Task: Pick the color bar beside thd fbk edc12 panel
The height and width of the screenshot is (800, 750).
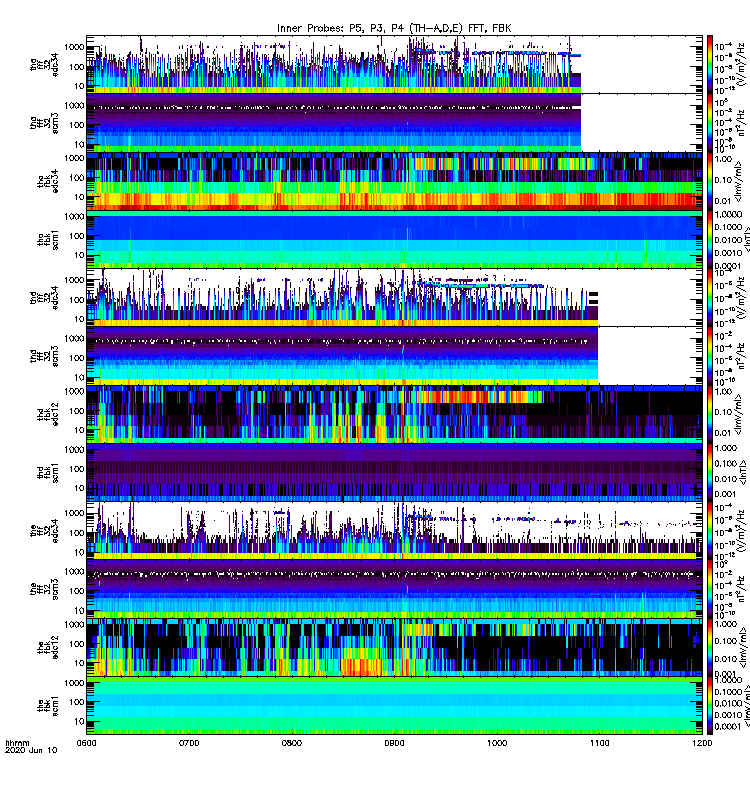Action: [x=710, y=414]
